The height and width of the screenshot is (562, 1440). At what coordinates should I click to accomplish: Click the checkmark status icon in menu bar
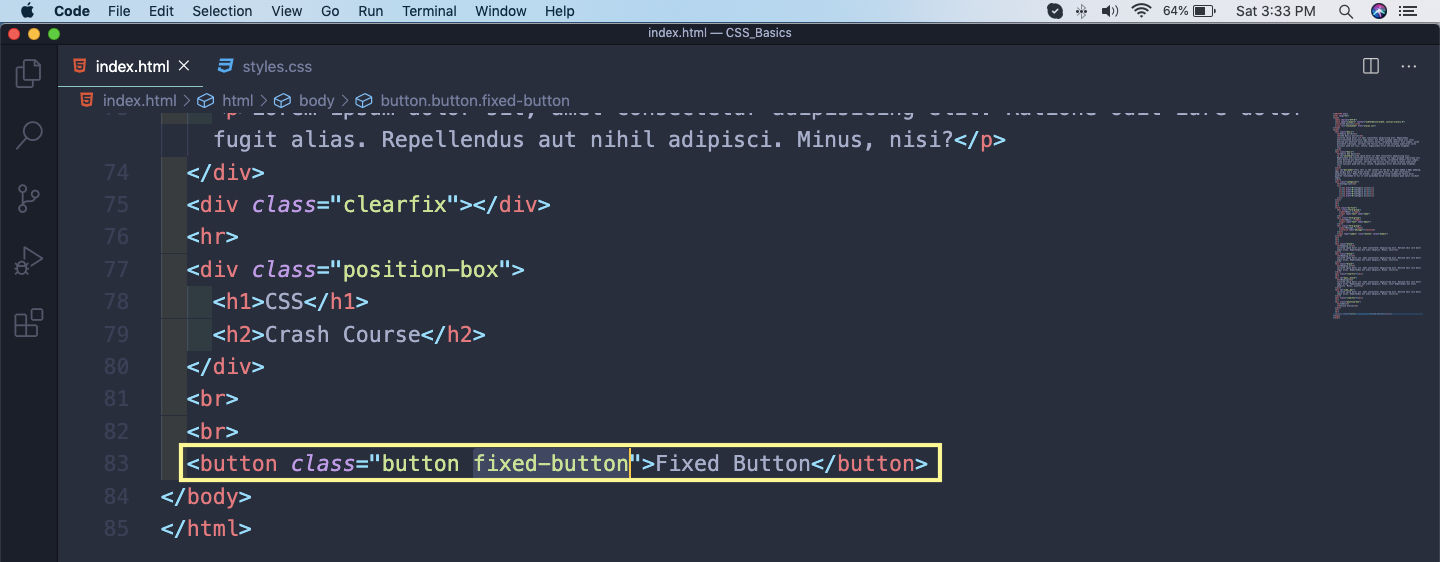pos(1055,11)
